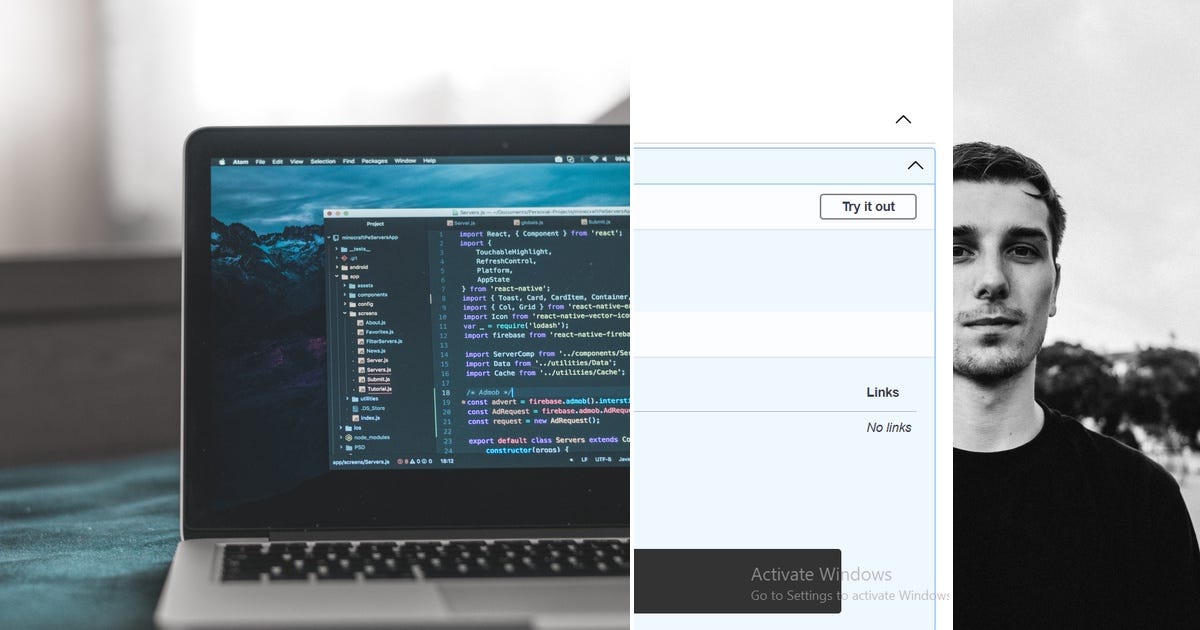
Task: Click the UTF-8 encoding indicator
Action: coord(603,459)
